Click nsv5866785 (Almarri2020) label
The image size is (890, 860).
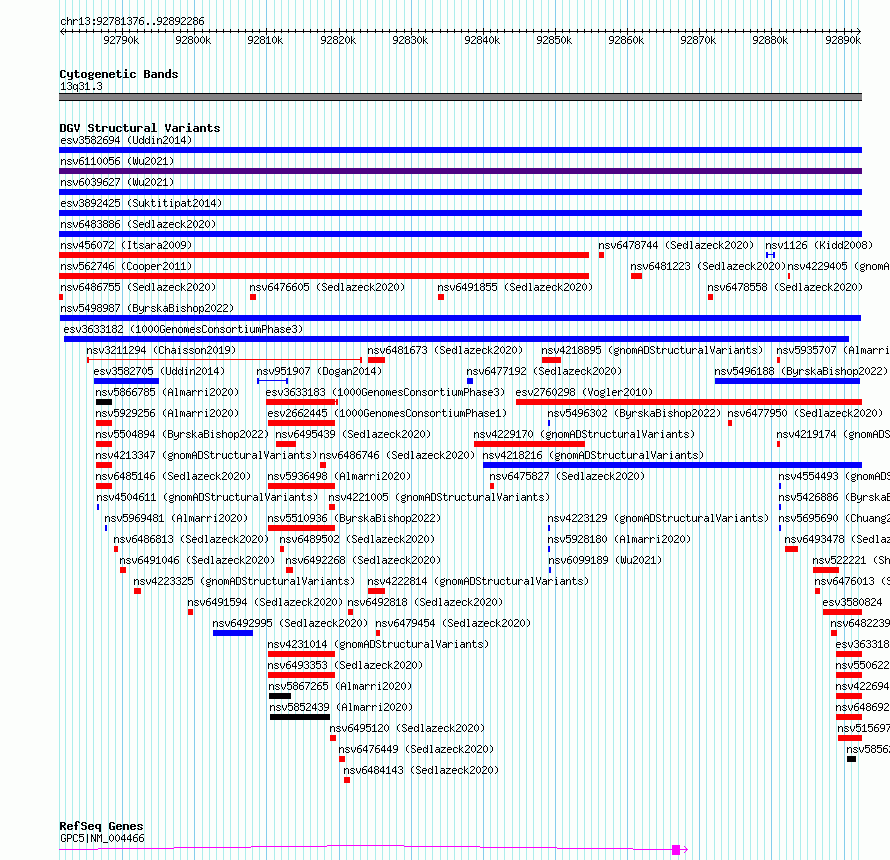[167, 392]
